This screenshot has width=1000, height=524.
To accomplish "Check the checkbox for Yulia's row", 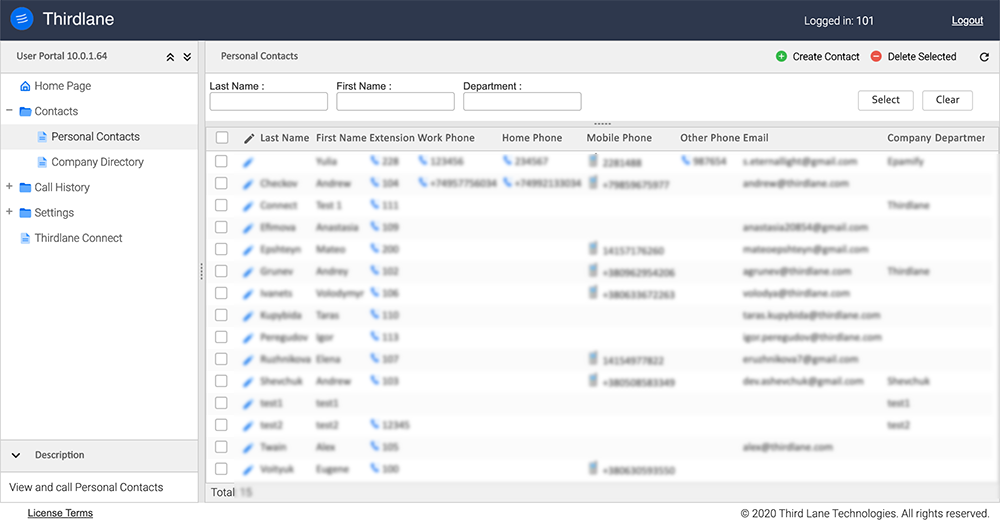I will coord(221,161).
